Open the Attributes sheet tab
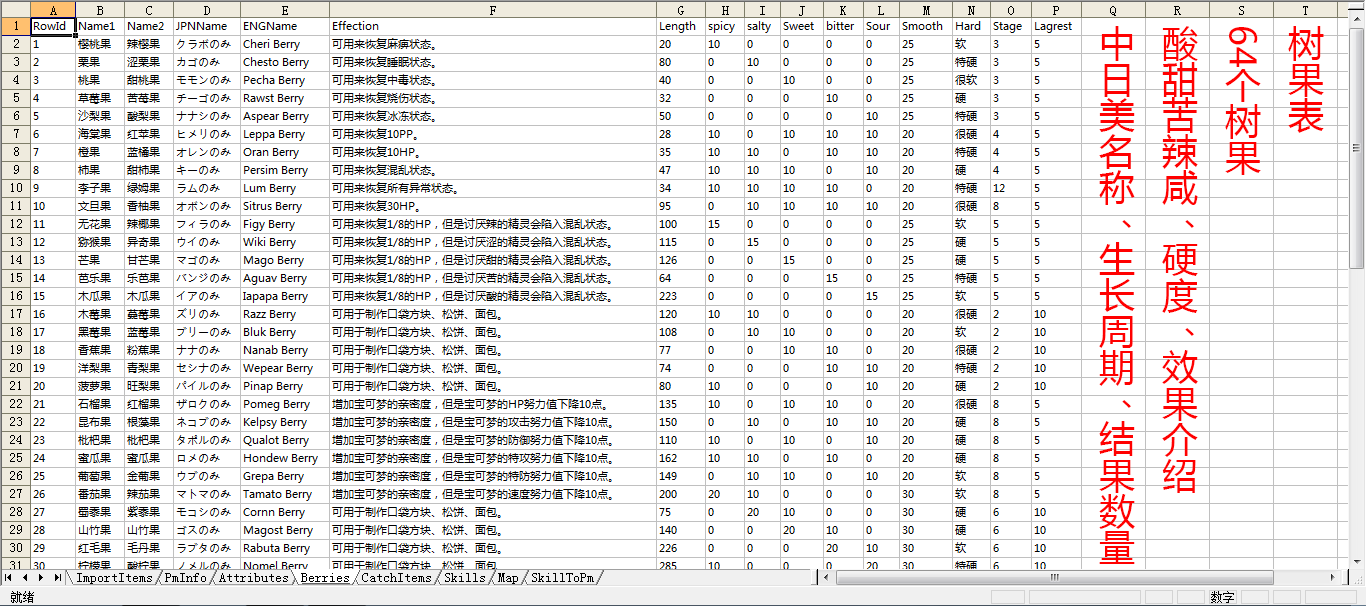Image resolution: width=1366 pixels, height=606 pixels. tap(254, 578)
